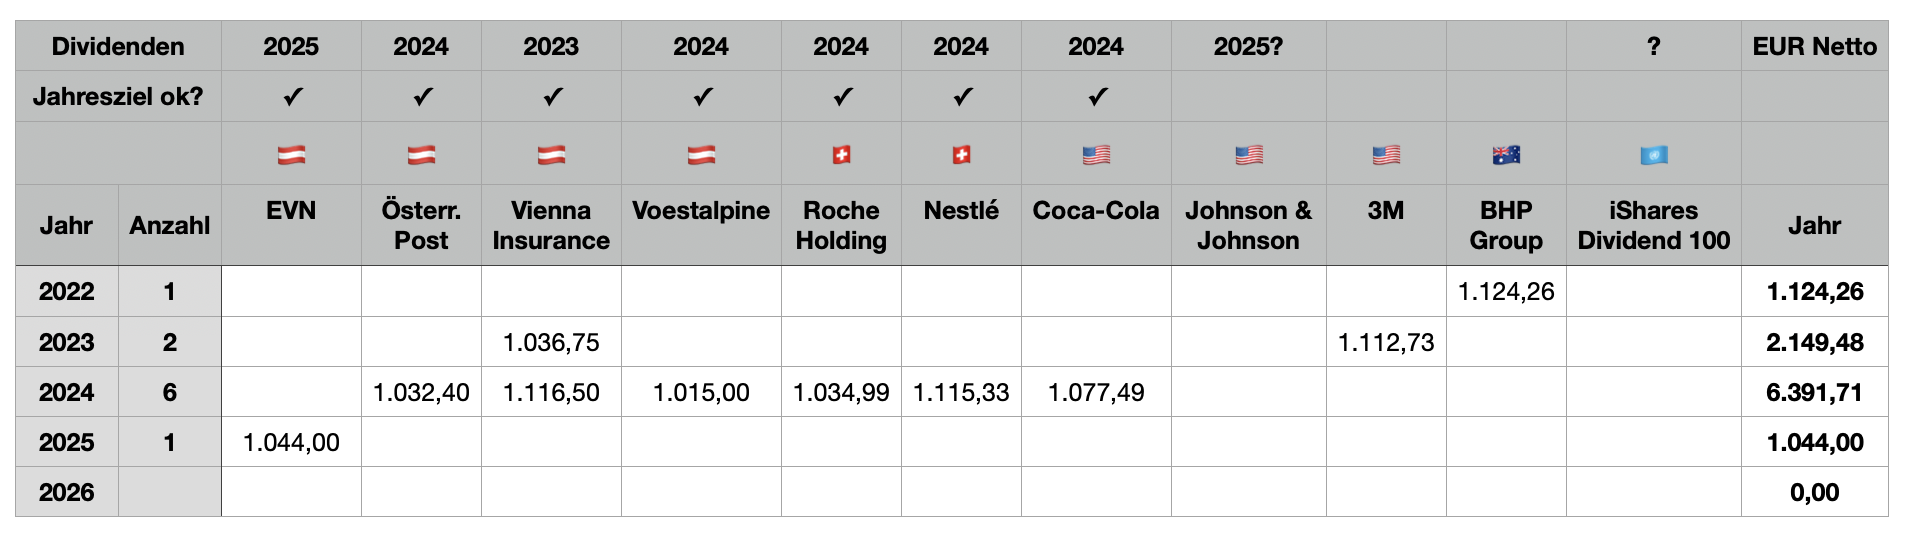1908x542 pixels.
Task: Select the EUR Netto header cell
Action: 1814,46
